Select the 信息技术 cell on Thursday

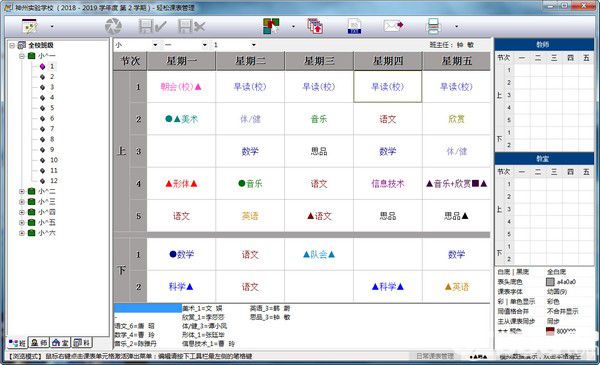(x=388, y=184)
